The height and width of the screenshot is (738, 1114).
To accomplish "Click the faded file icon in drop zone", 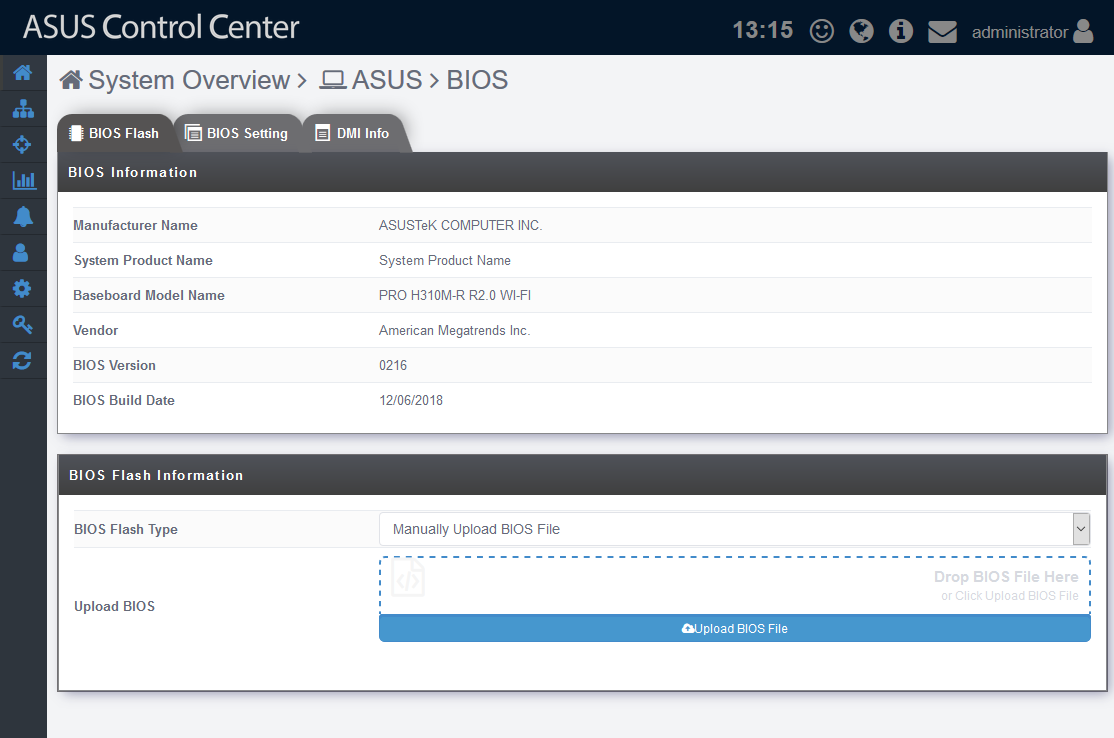I will click(x=409, y=577).
